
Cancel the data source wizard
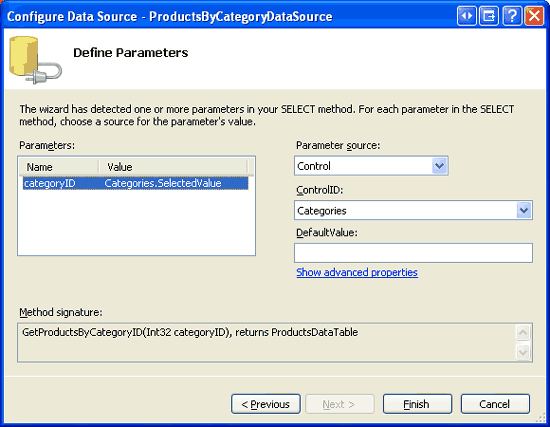495,404
